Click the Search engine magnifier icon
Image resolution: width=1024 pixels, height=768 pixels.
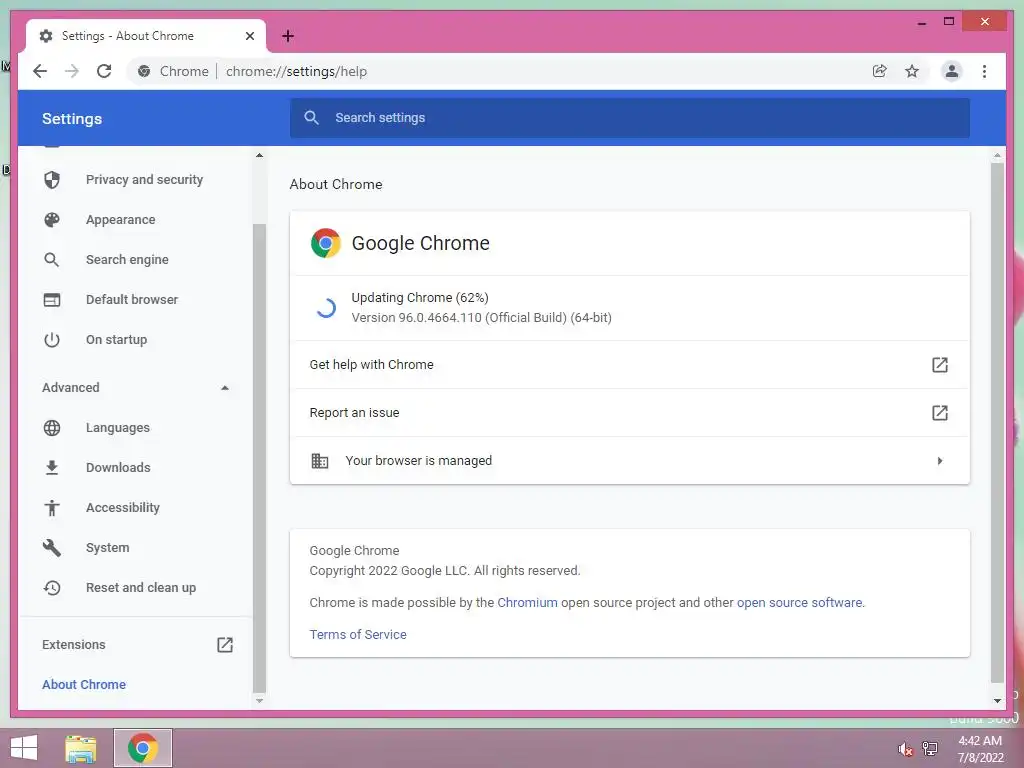point(52,259)
